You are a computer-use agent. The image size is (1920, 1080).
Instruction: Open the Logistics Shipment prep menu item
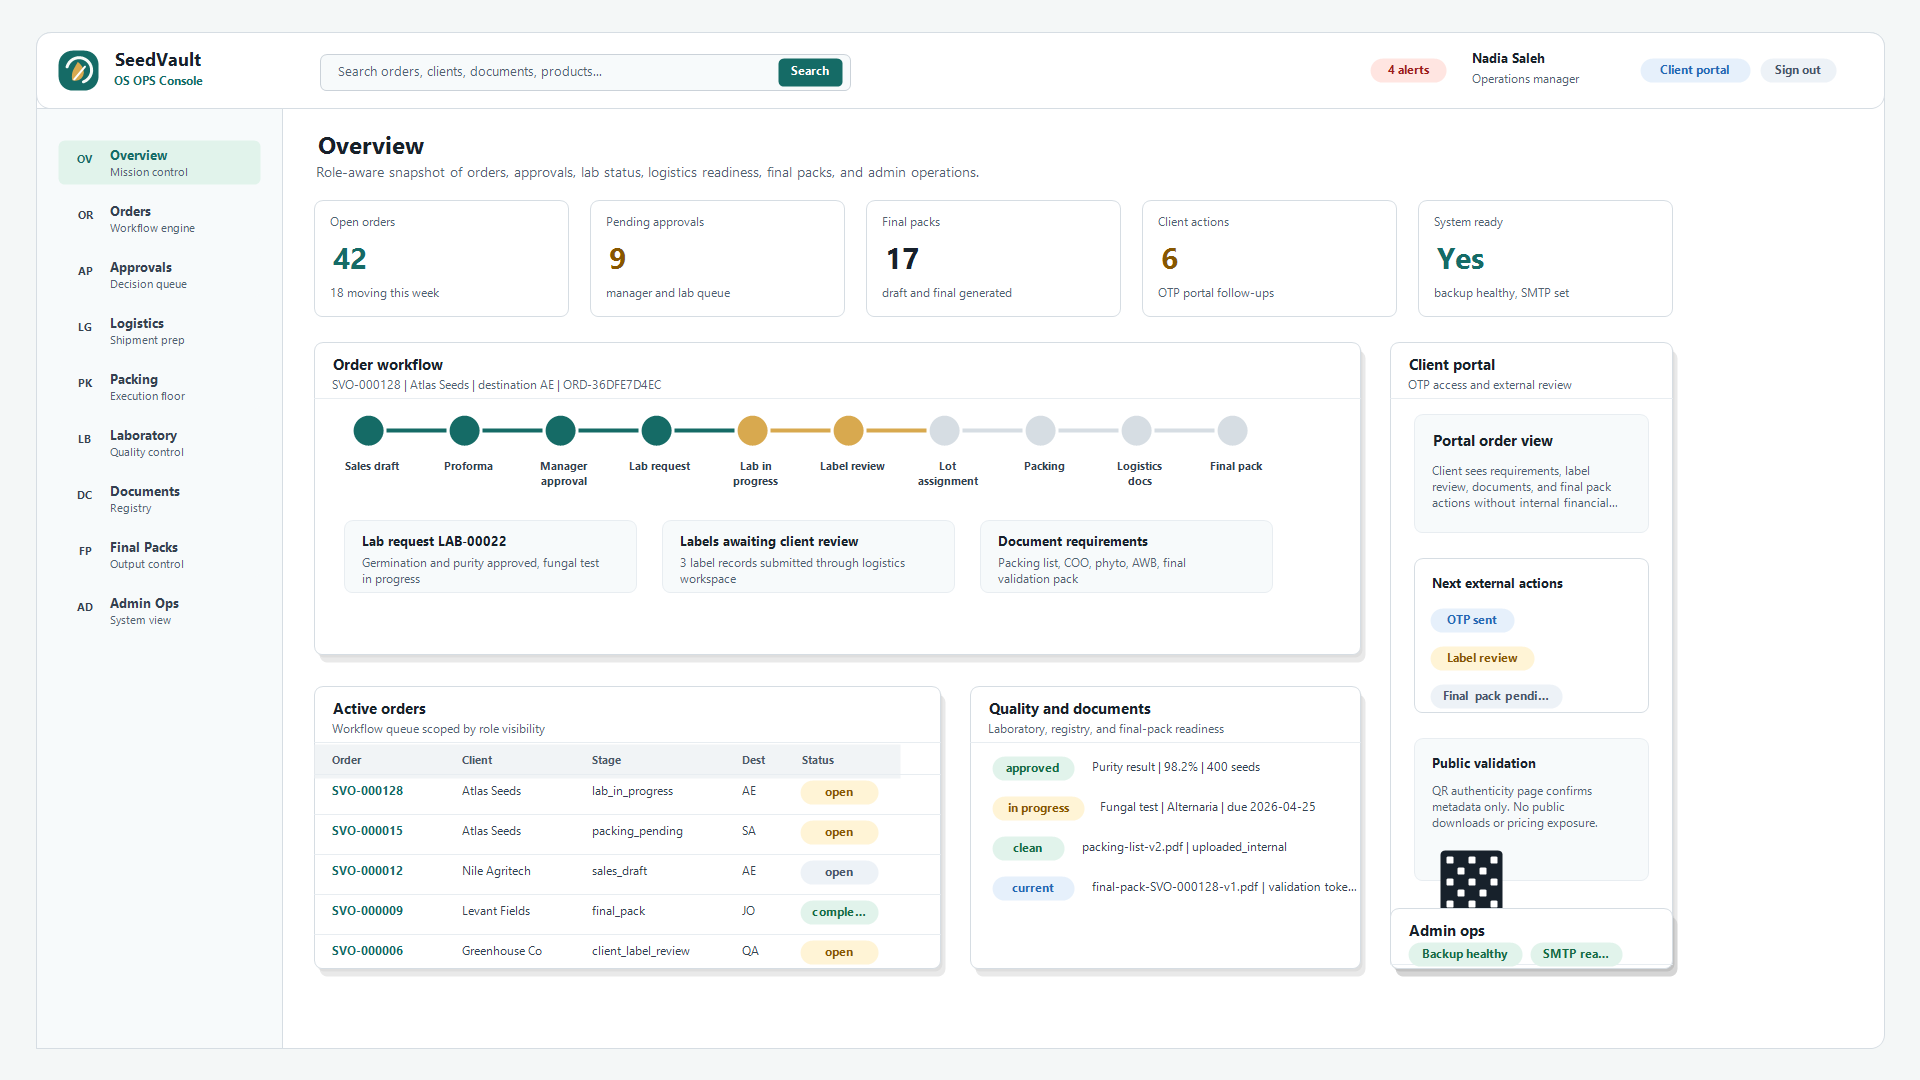tap(159, 331)
